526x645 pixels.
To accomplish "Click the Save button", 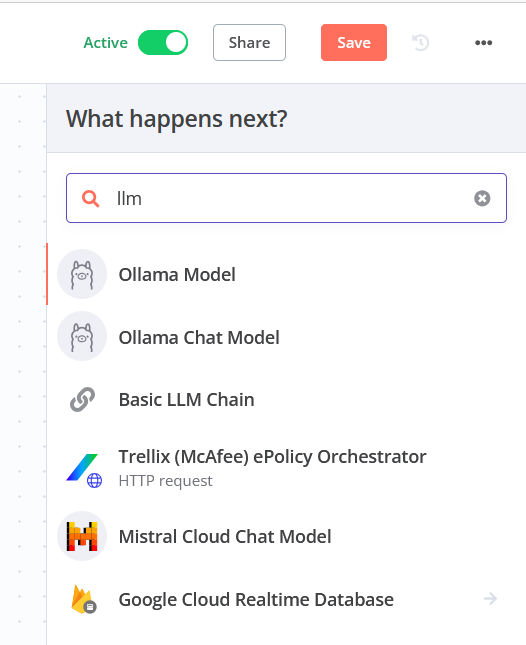I will (354, 42).
